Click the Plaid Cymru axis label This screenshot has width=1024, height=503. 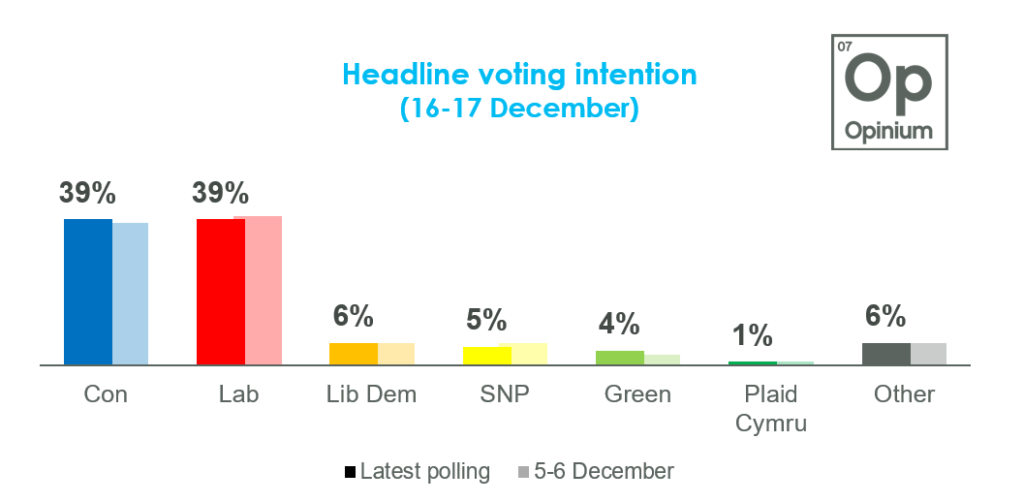point(771,408)
